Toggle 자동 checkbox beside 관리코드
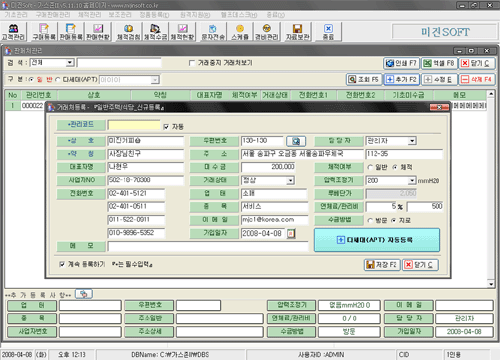The height and width of the screenshot is (360, 500). click(x=166, y=127)
